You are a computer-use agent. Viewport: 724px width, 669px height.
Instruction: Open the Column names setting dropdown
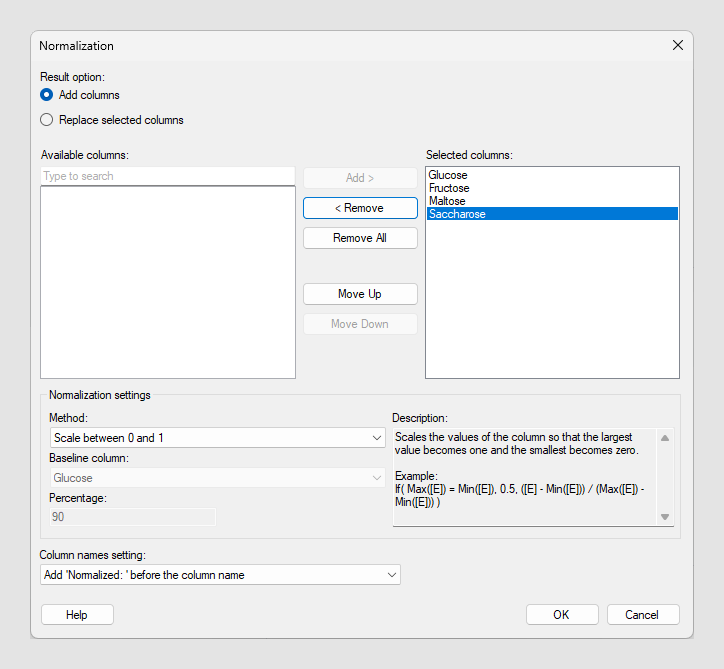tap(220, 575)
